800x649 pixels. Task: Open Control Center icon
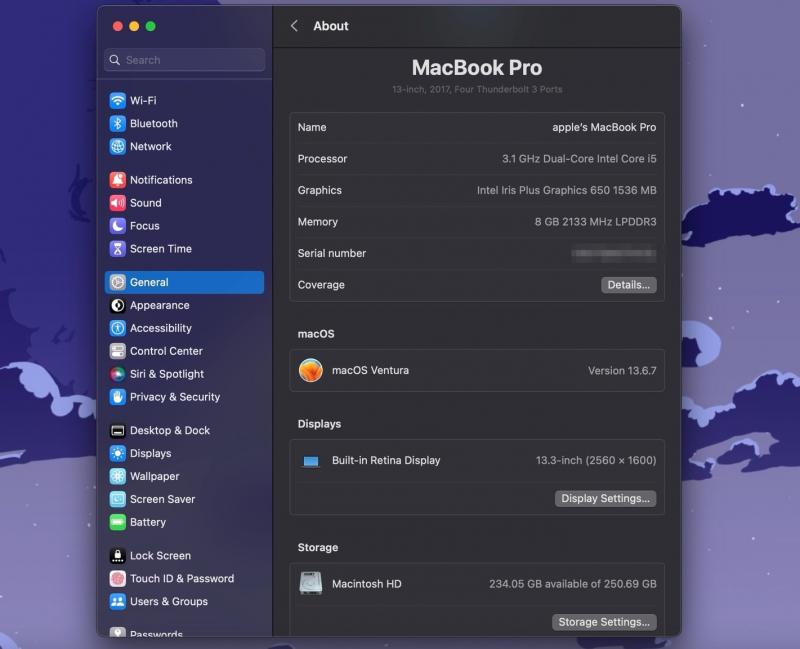(117, 351)
